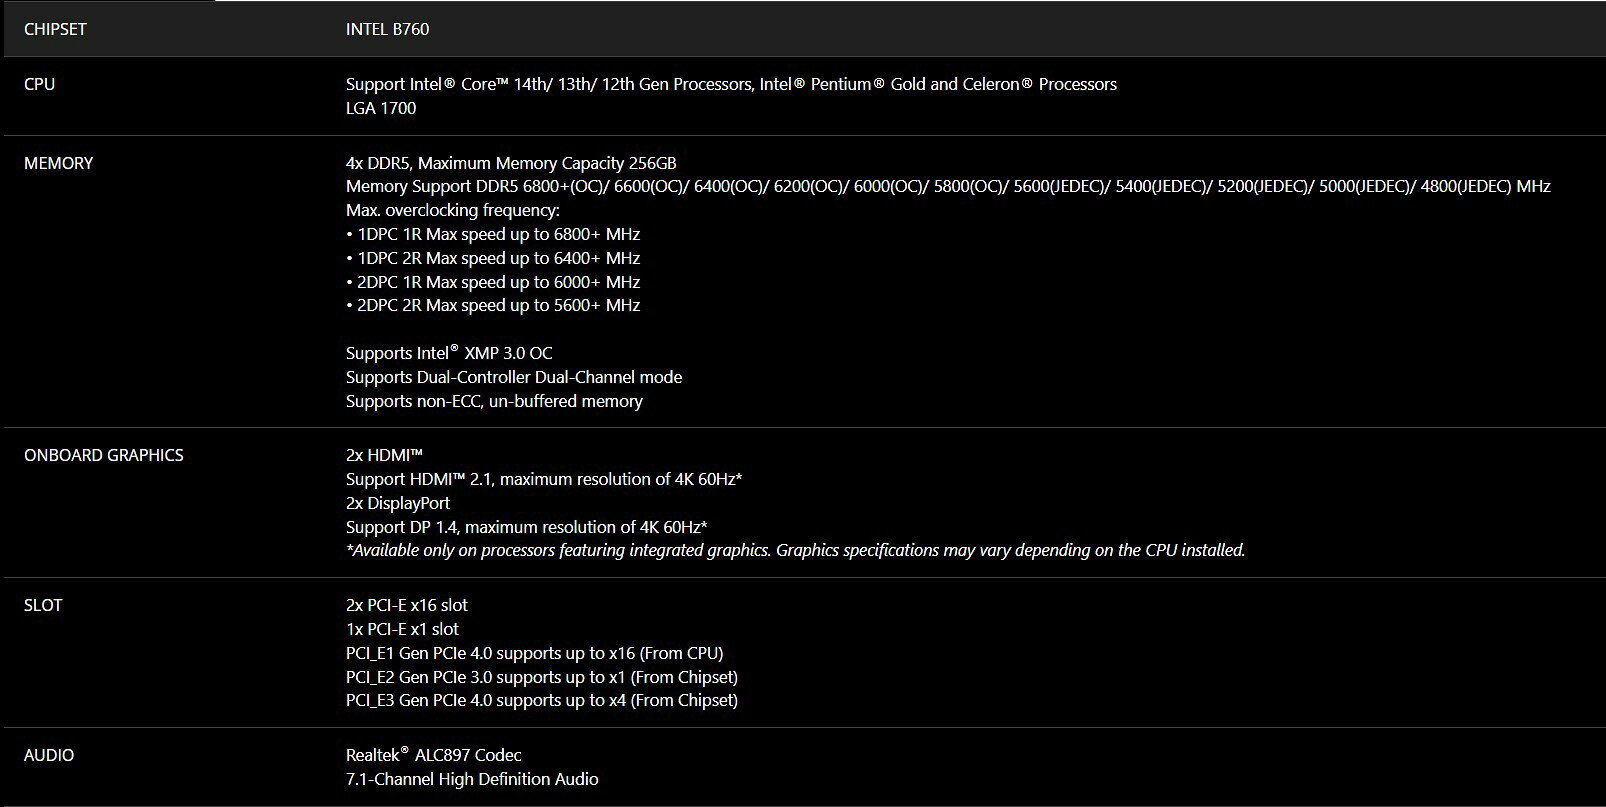The image size is (1606, 807).
Task: Click the AUDIO row label
Action: pos(49,755)
